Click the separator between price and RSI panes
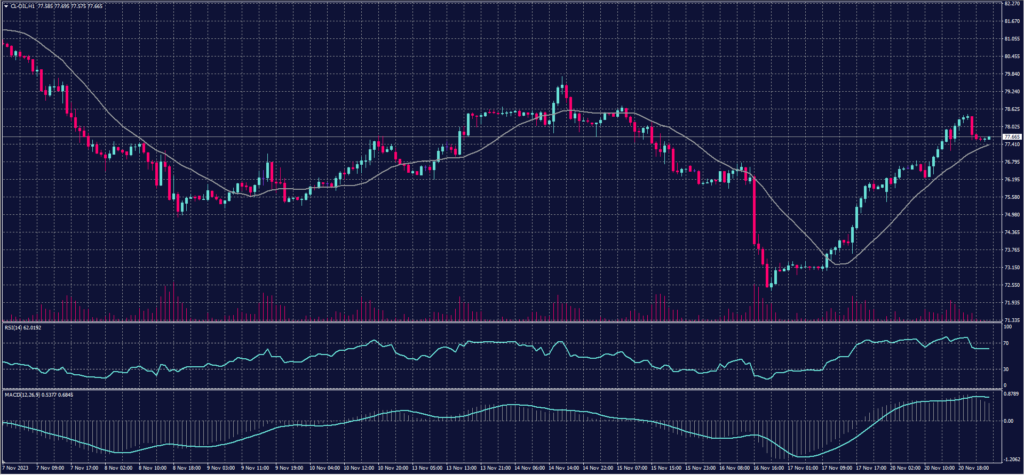This screenshot has width=1024, height=475. tap(500, 320)
